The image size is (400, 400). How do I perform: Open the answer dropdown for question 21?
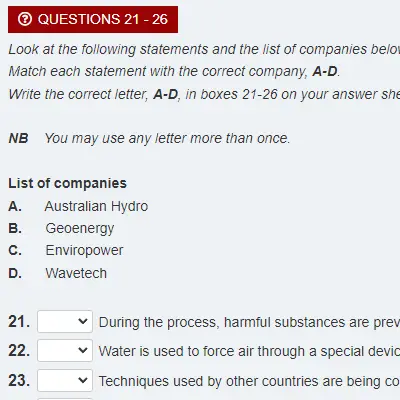coord(65,322)
